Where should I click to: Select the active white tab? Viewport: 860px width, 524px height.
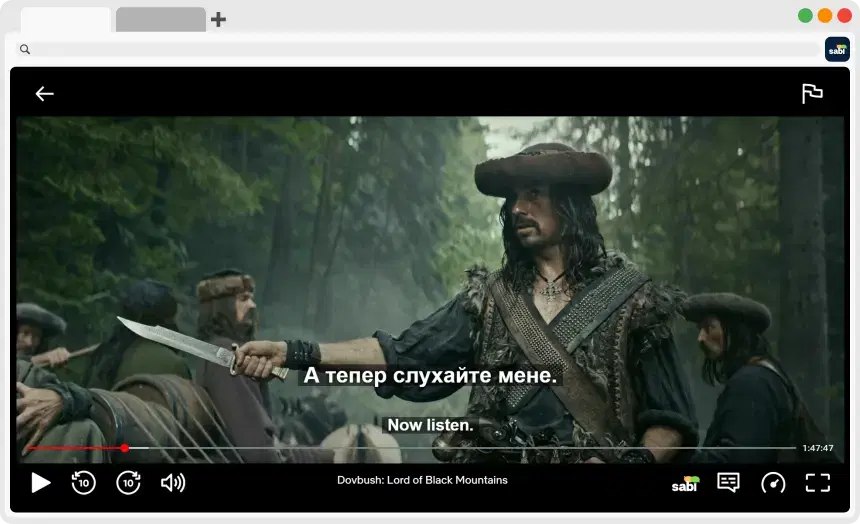coord(66,20)
